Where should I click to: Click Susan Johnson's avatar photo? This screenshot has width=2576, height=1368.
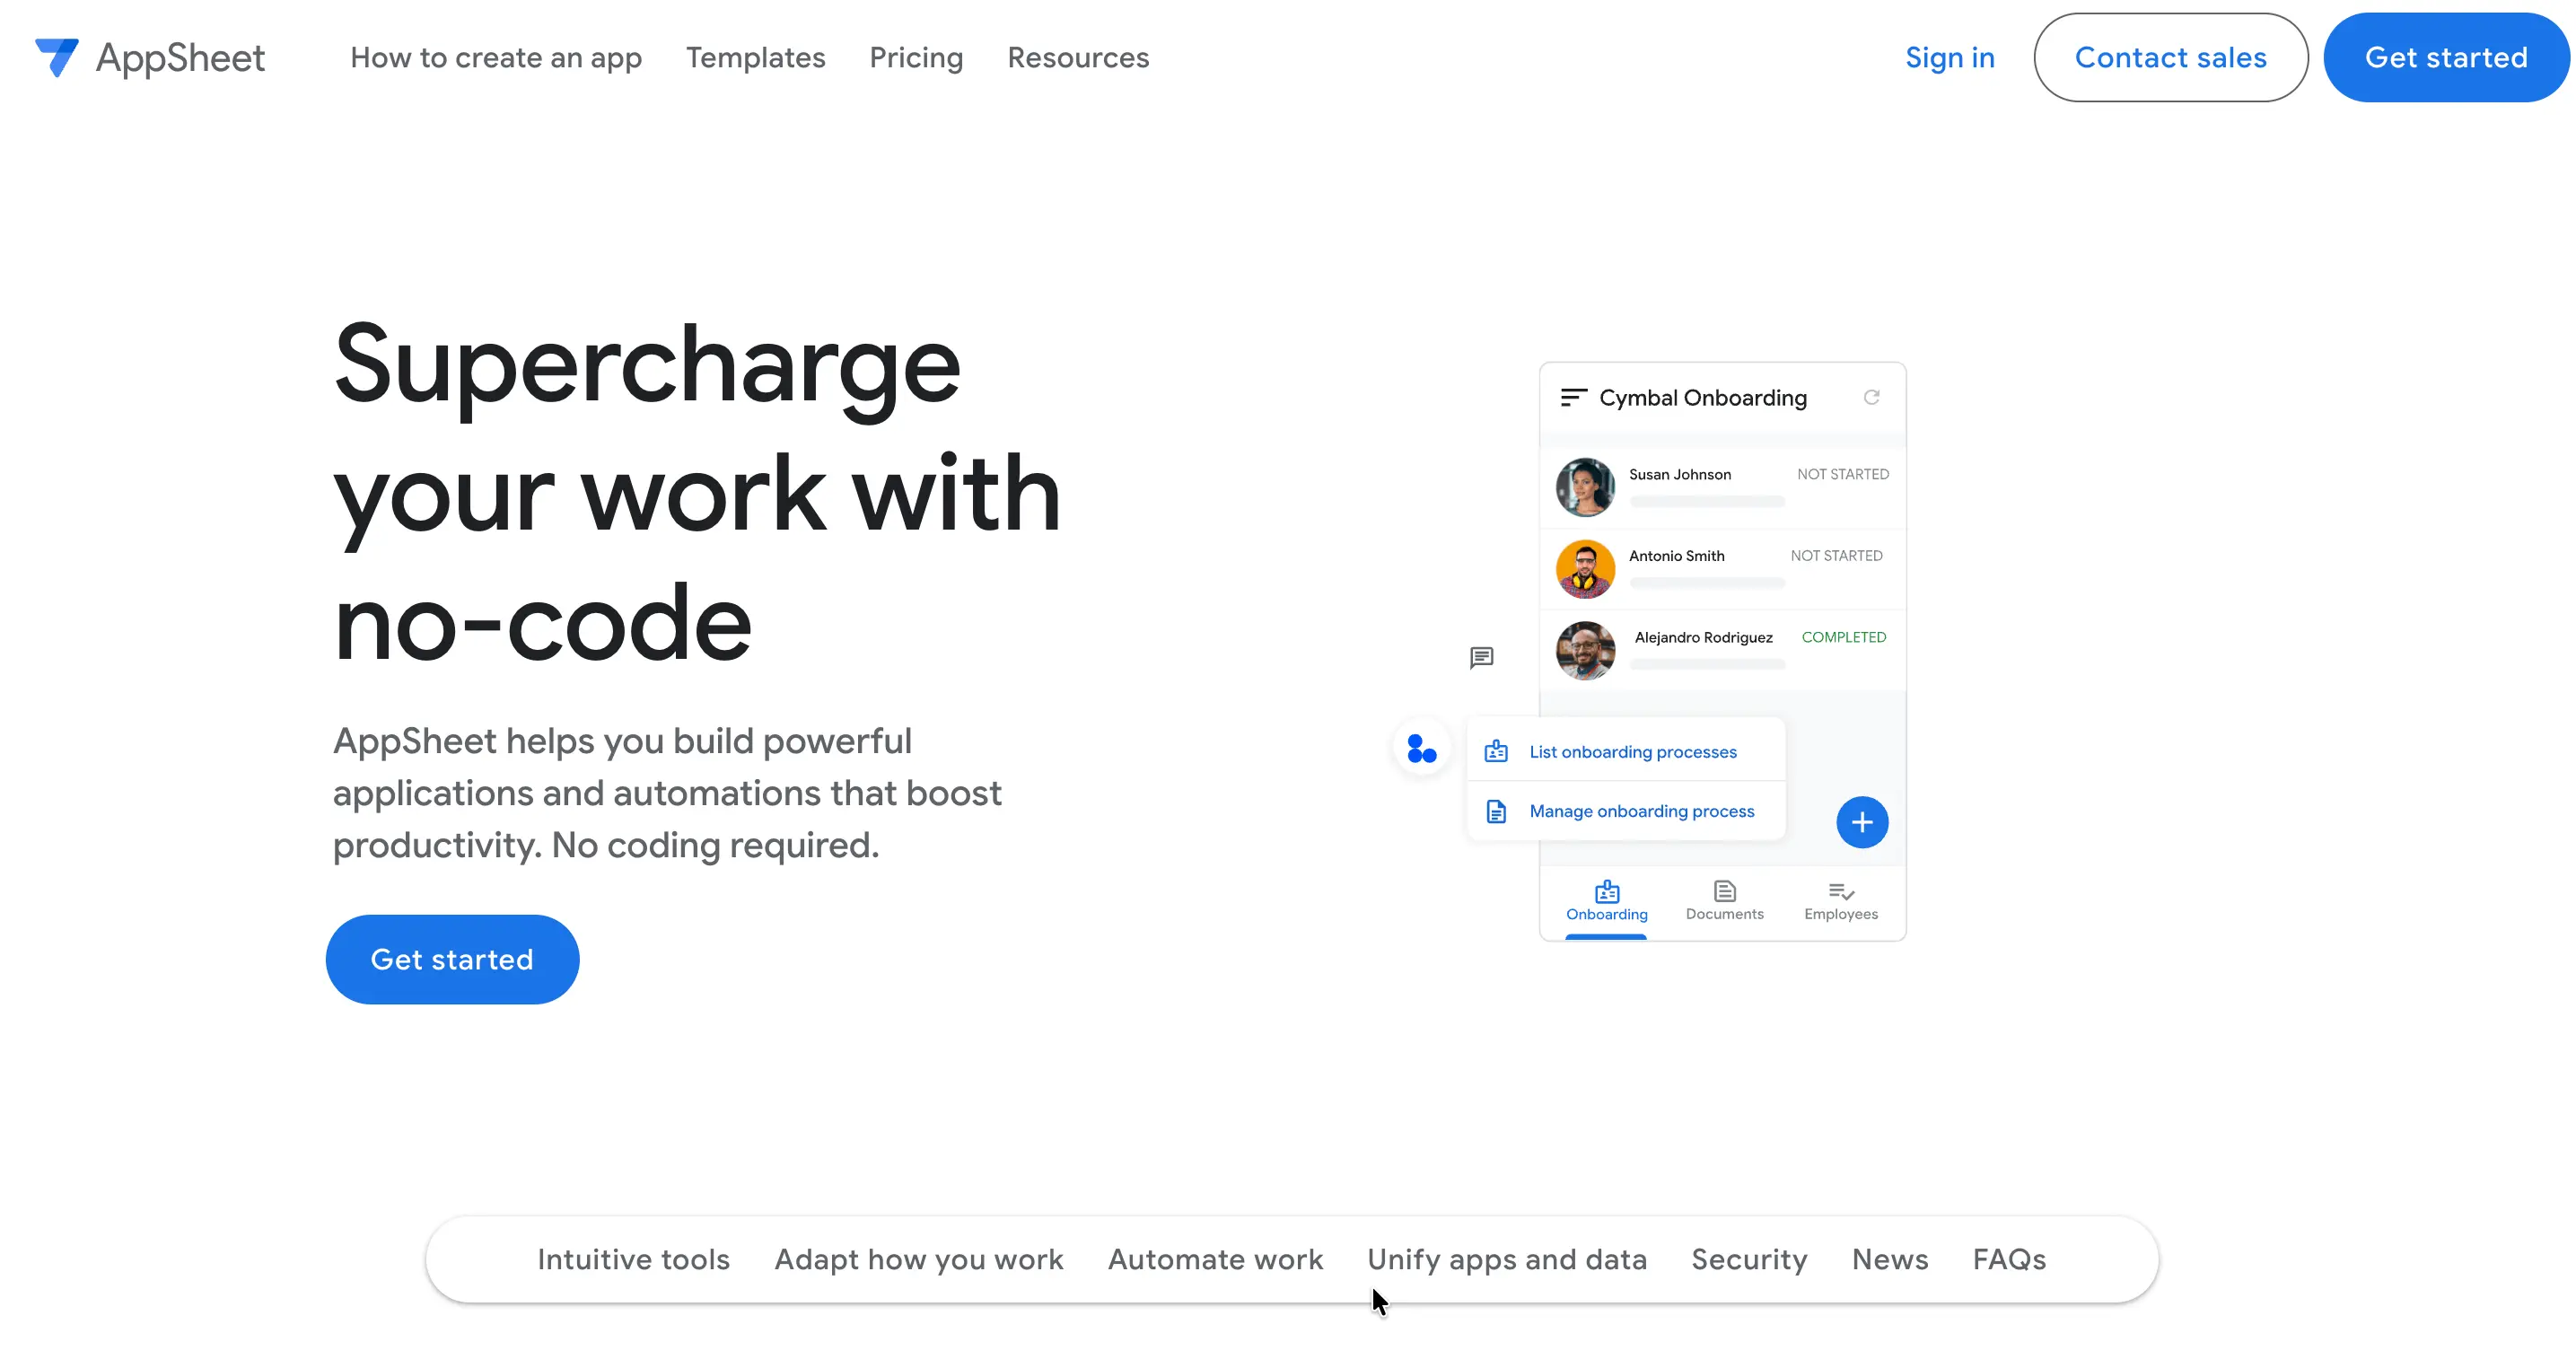pos(1584,487)
